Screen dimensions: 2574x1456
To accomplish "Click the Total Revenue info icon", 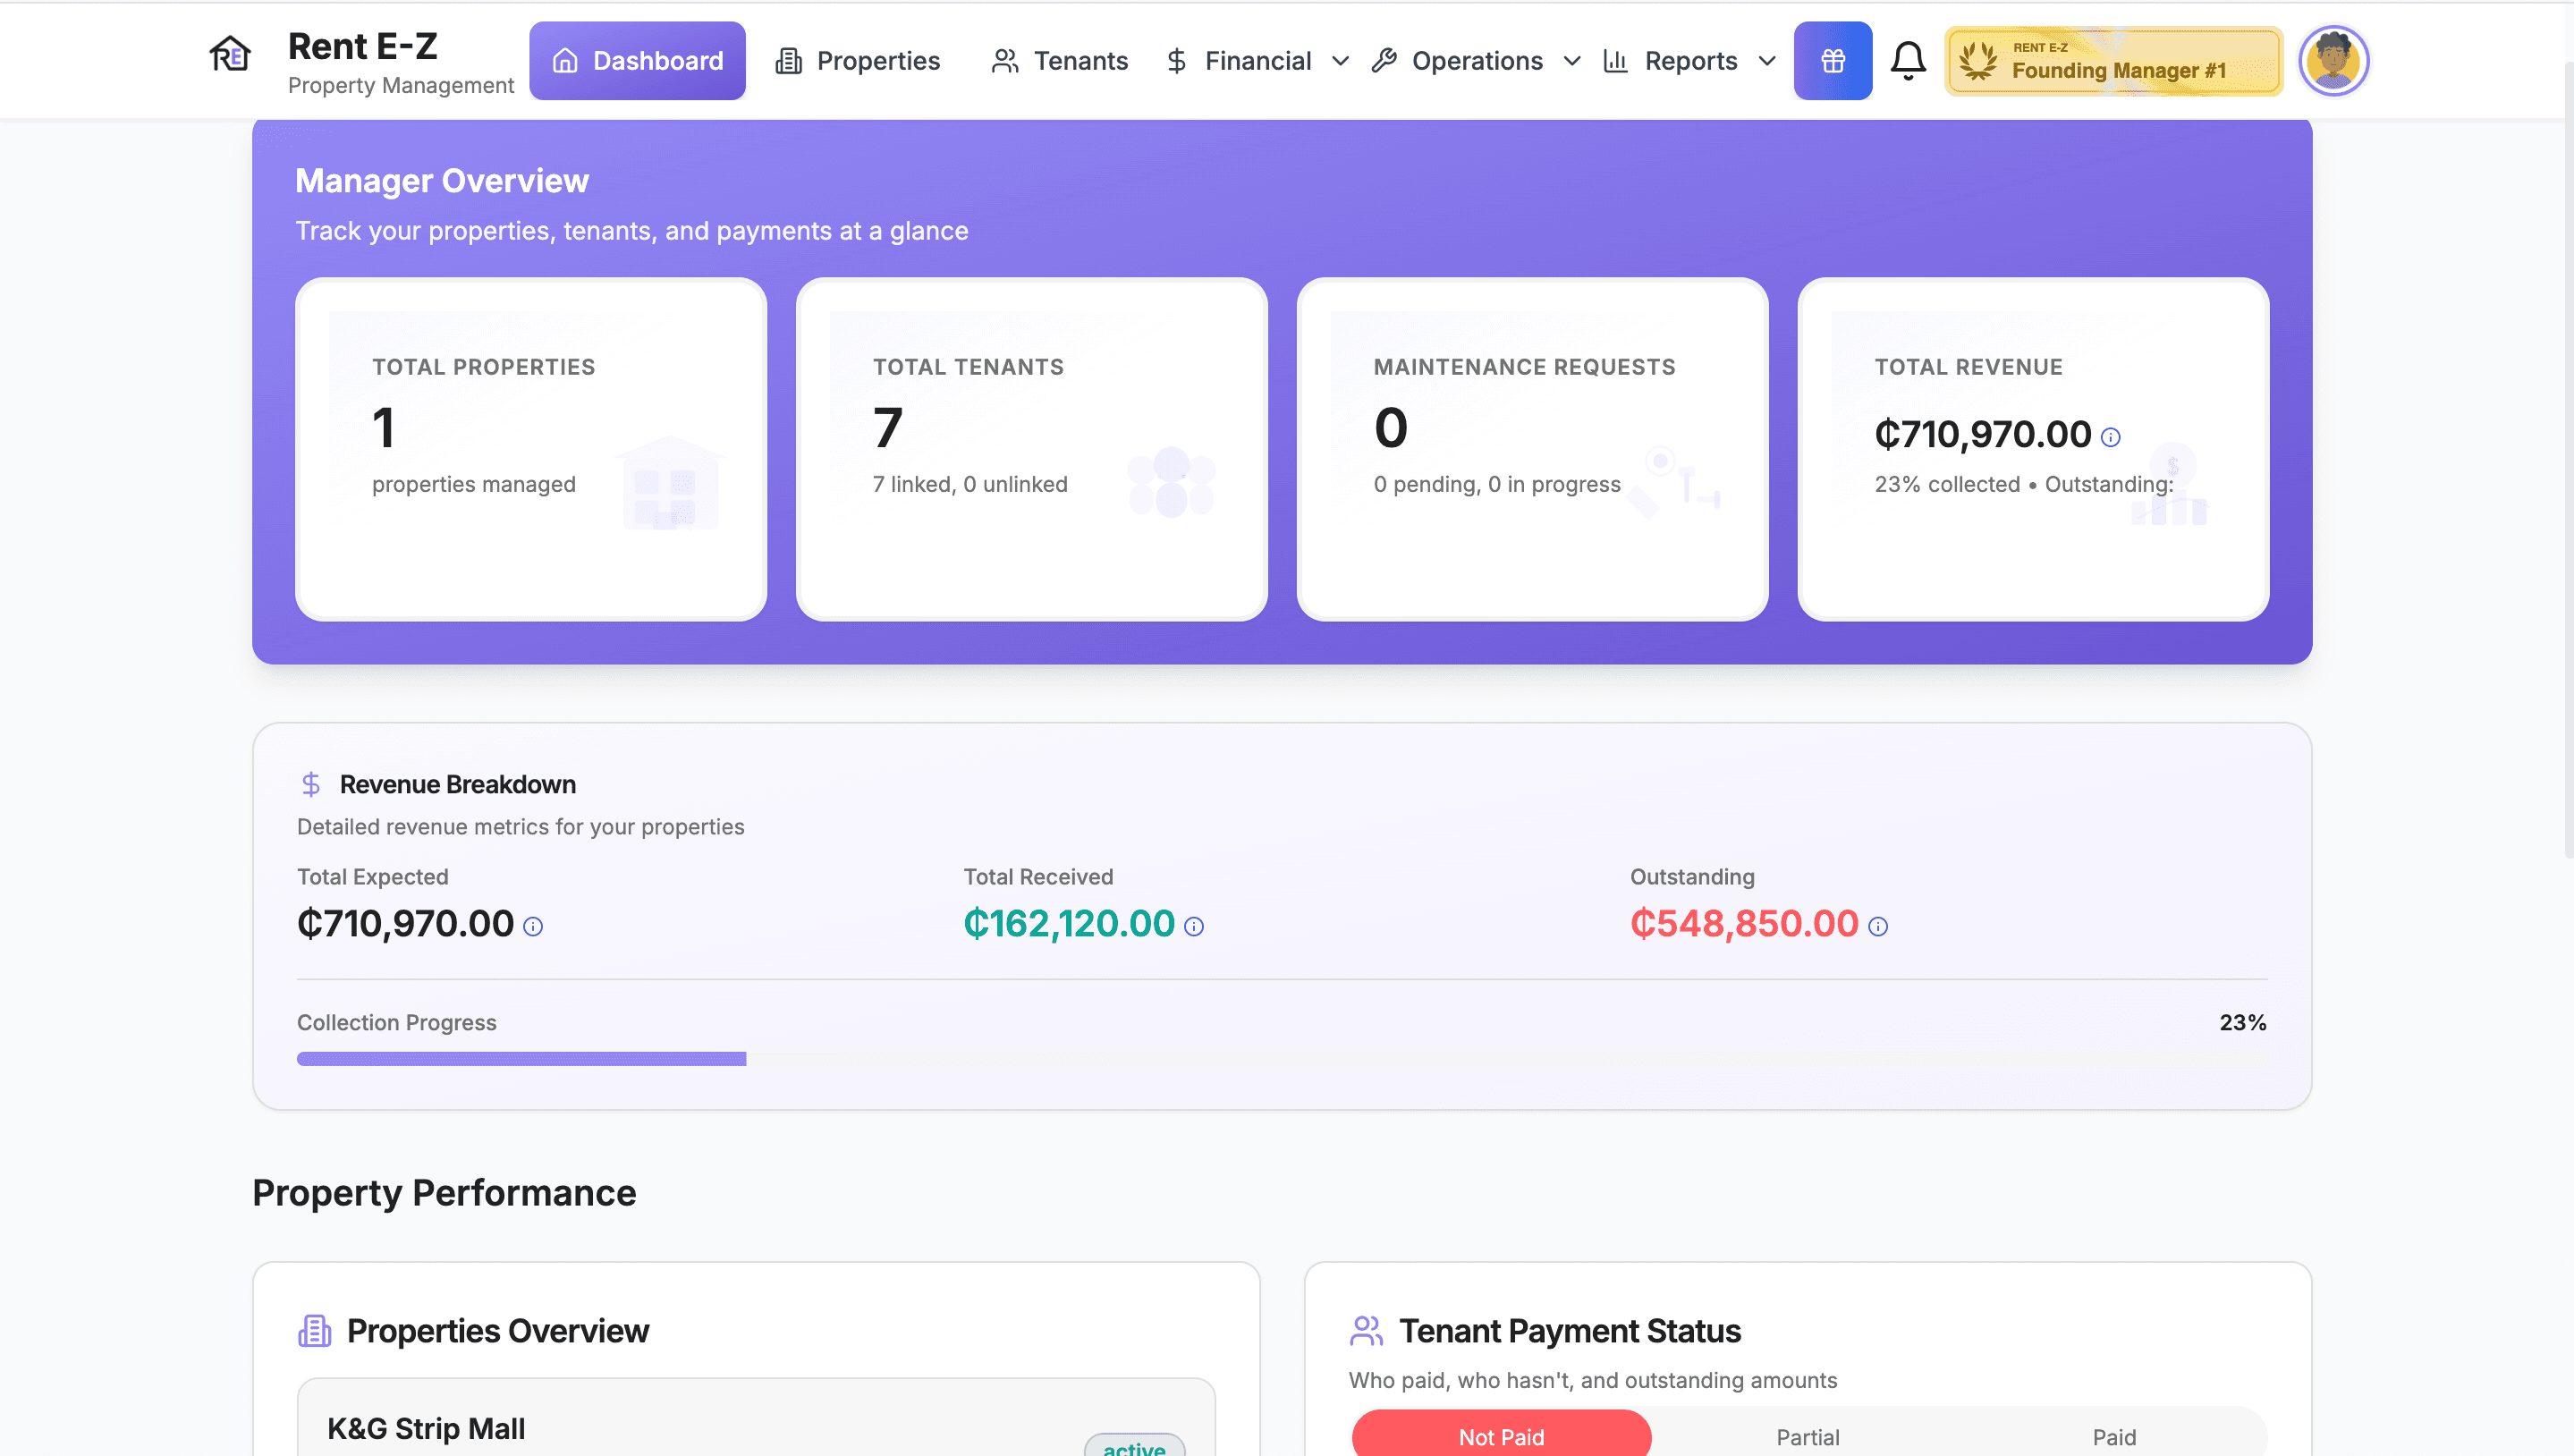I will click(x=2110, y=437).
